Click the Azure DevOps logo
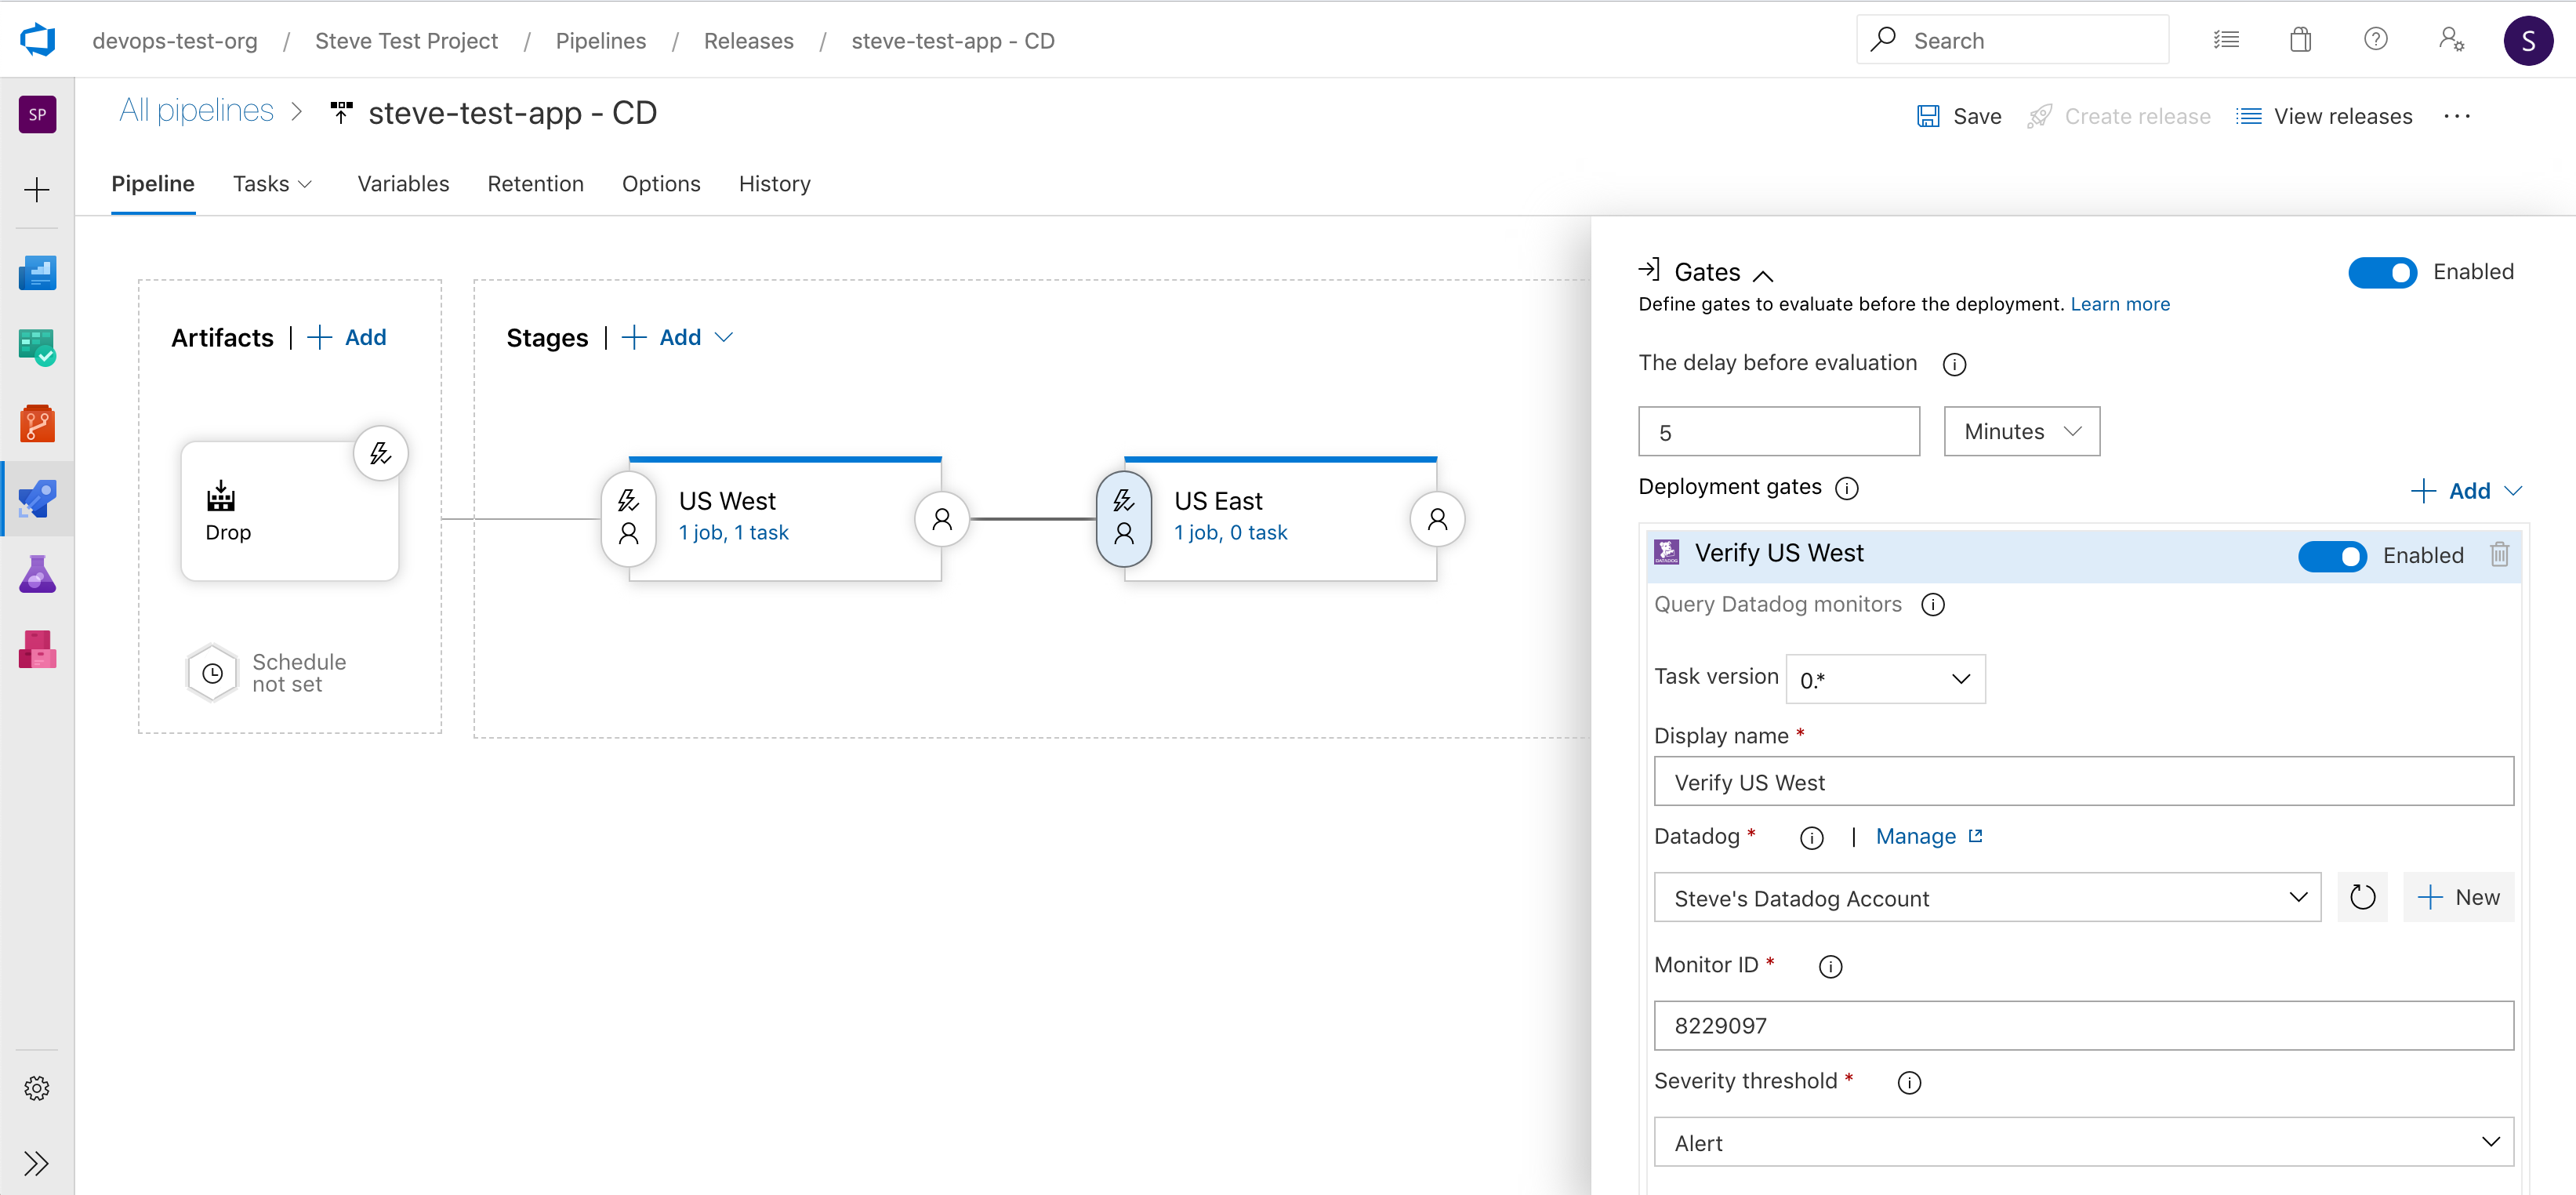This screenshot has width=2576, height=1195. 37,39
